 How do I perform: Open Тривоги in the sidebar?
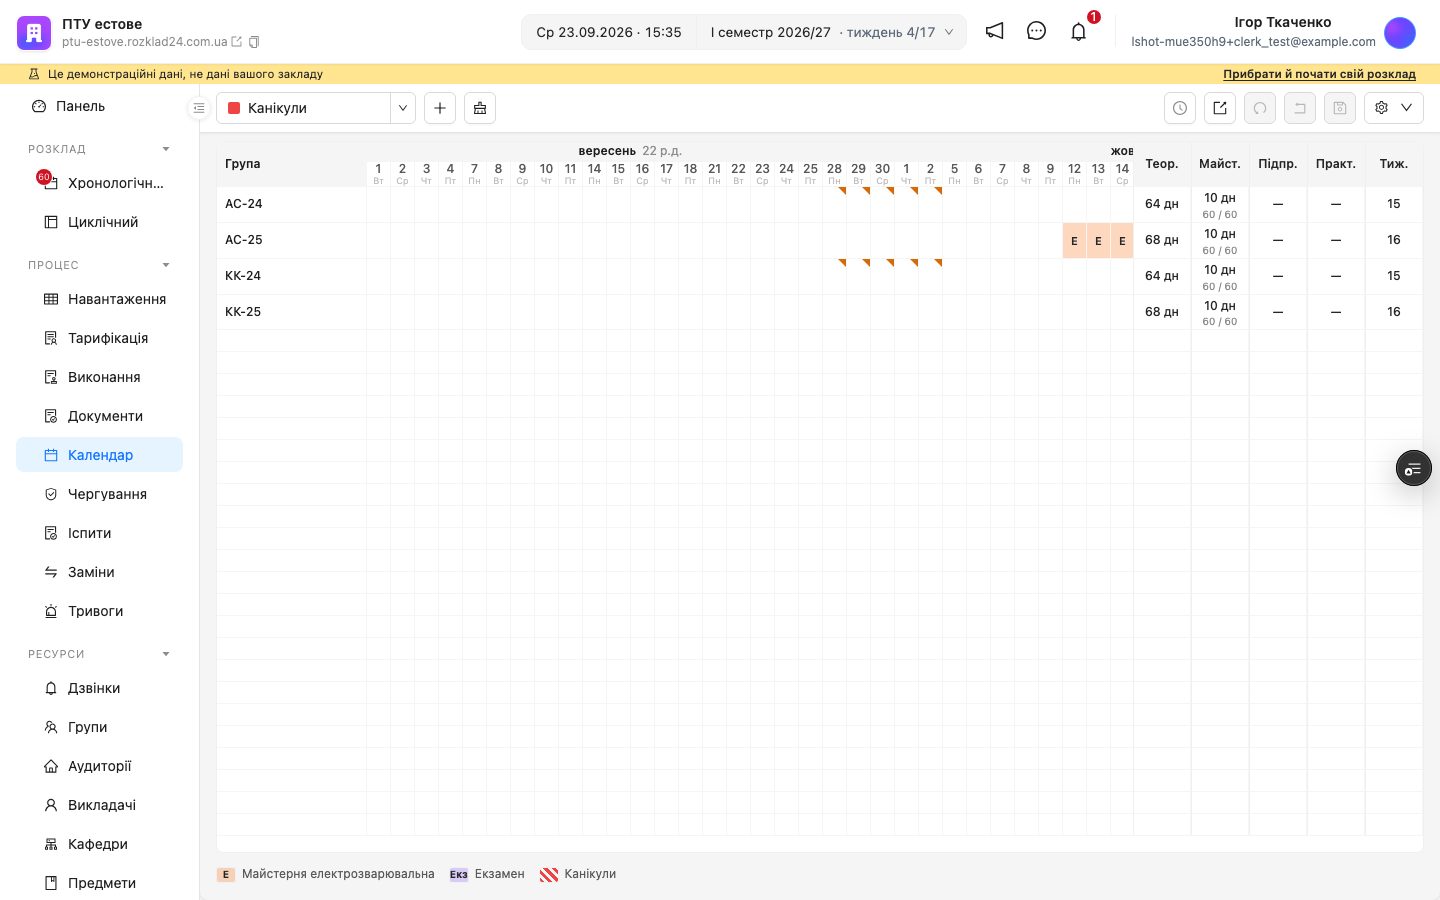(100, 611)
